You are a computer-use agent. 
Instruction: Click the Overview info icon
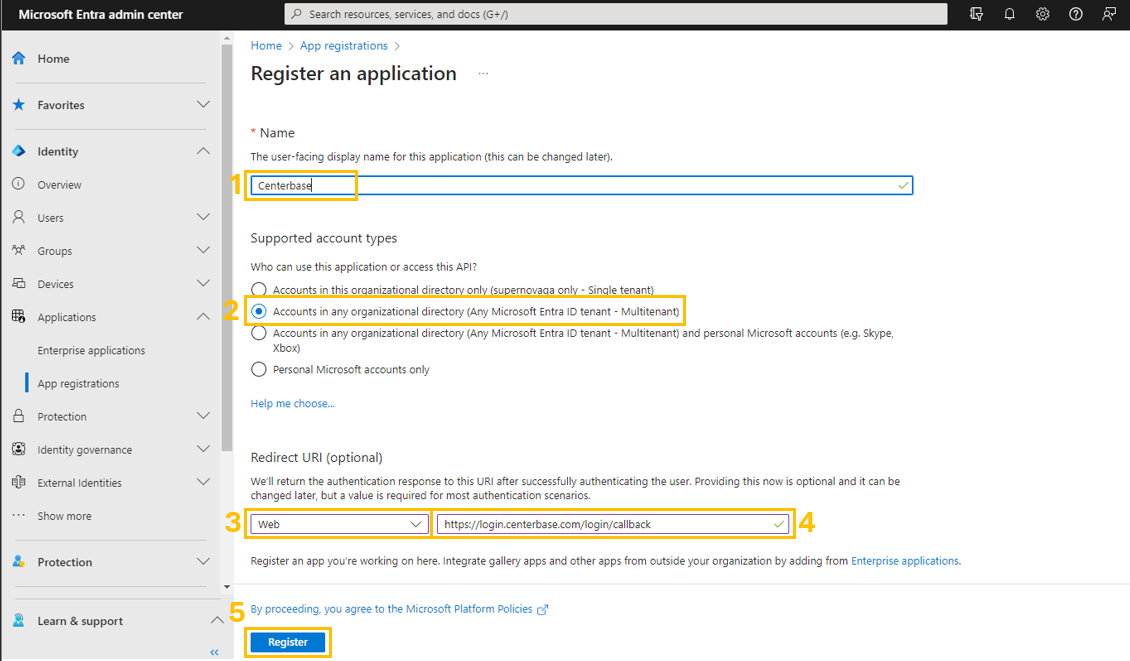tap(19, 184)
